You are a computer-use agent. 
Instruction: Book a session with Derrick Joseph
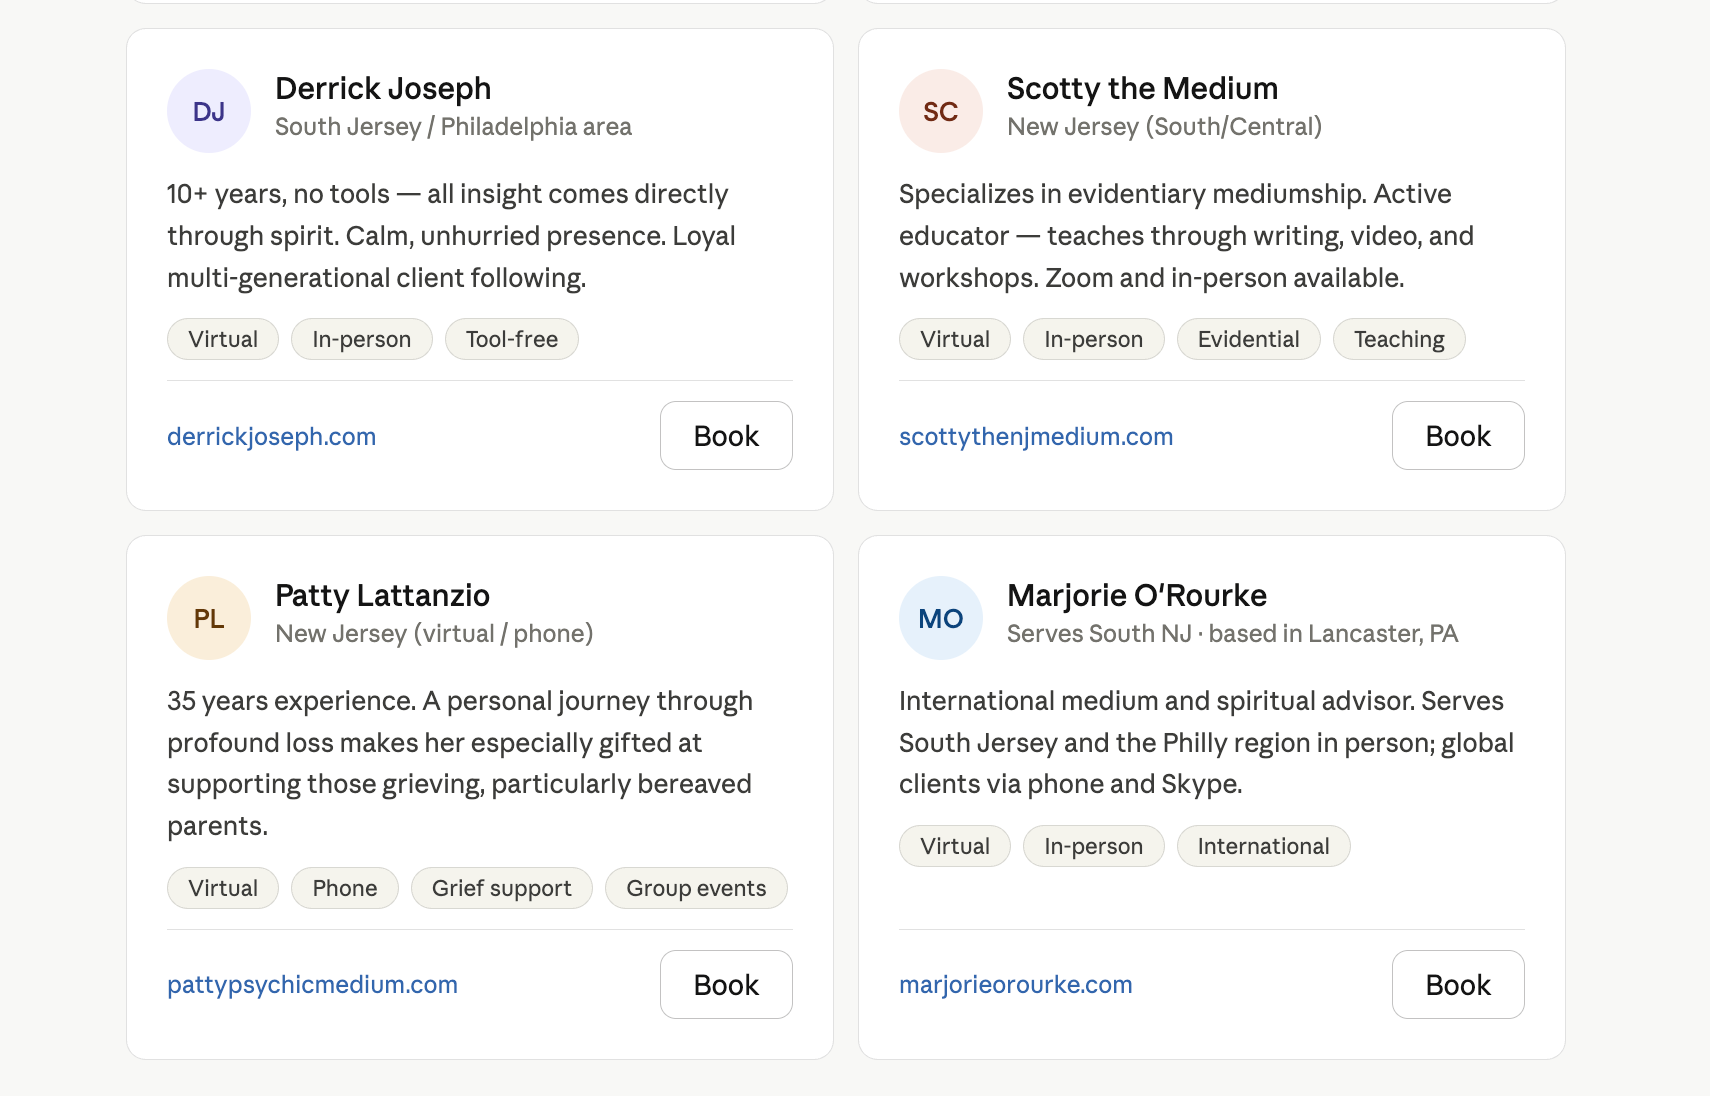click(x=726, y=436)
